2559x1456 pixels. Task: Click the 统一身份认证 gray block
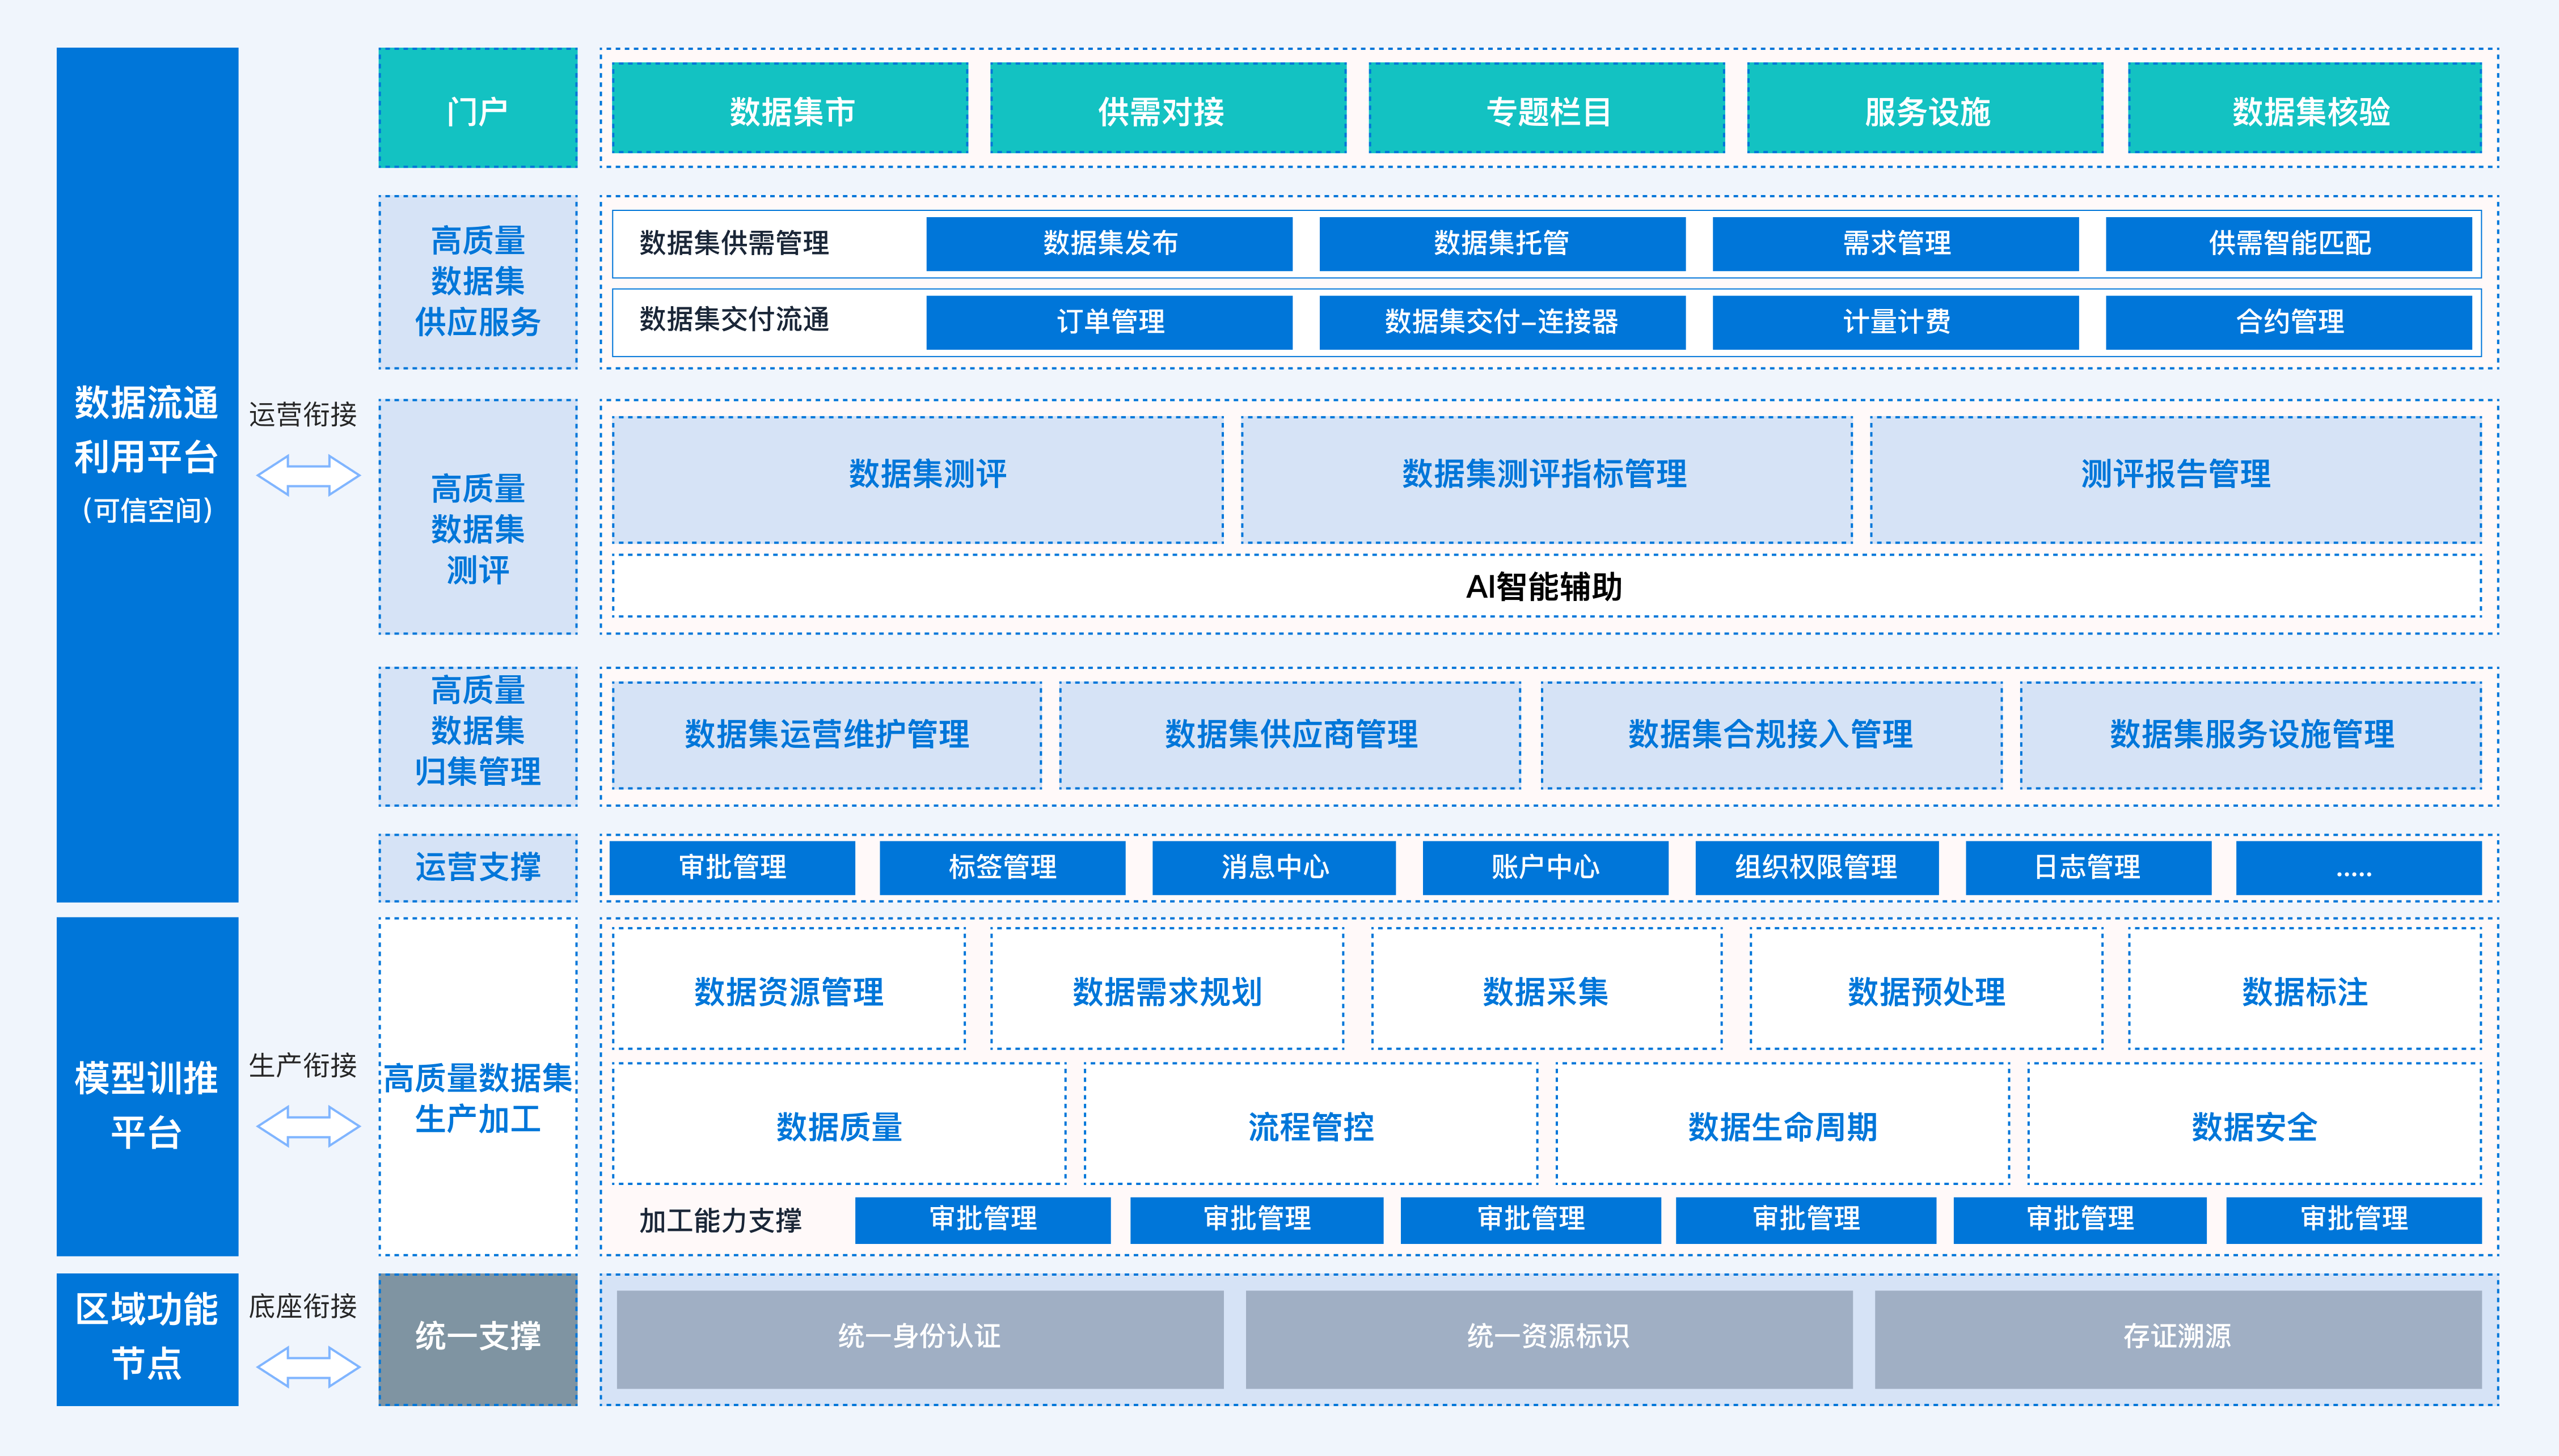click(x=920, y=1338)
